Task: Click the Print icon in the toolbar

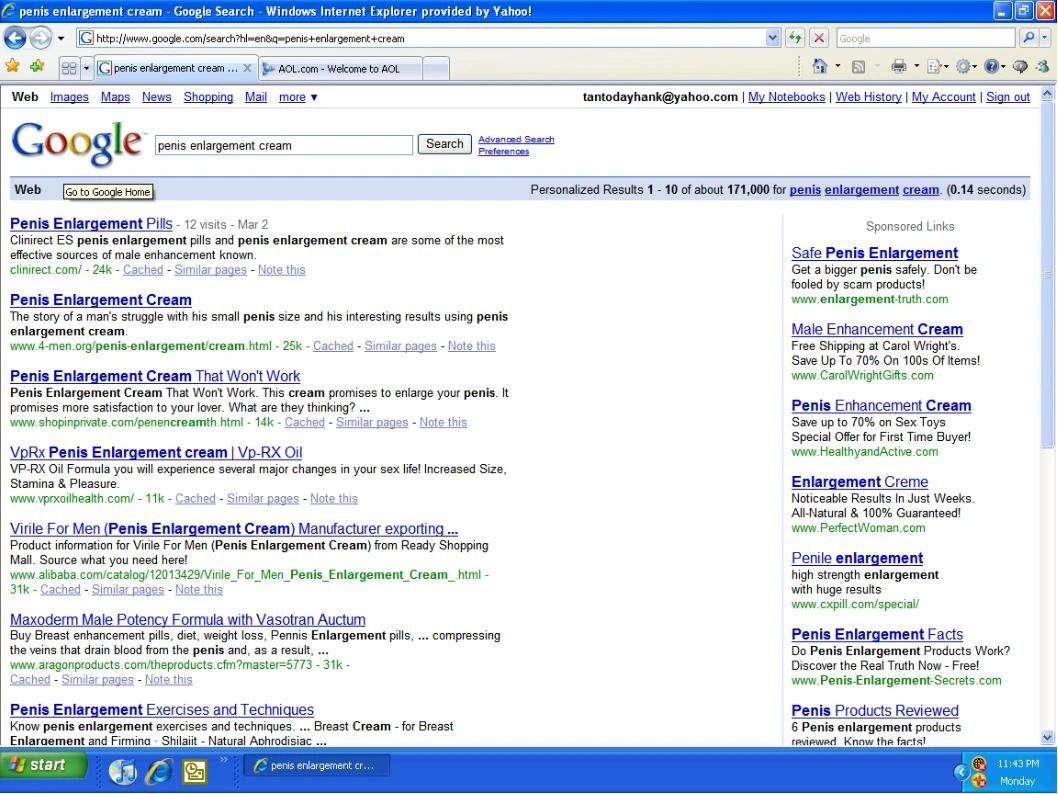Action: click(899, 66)
